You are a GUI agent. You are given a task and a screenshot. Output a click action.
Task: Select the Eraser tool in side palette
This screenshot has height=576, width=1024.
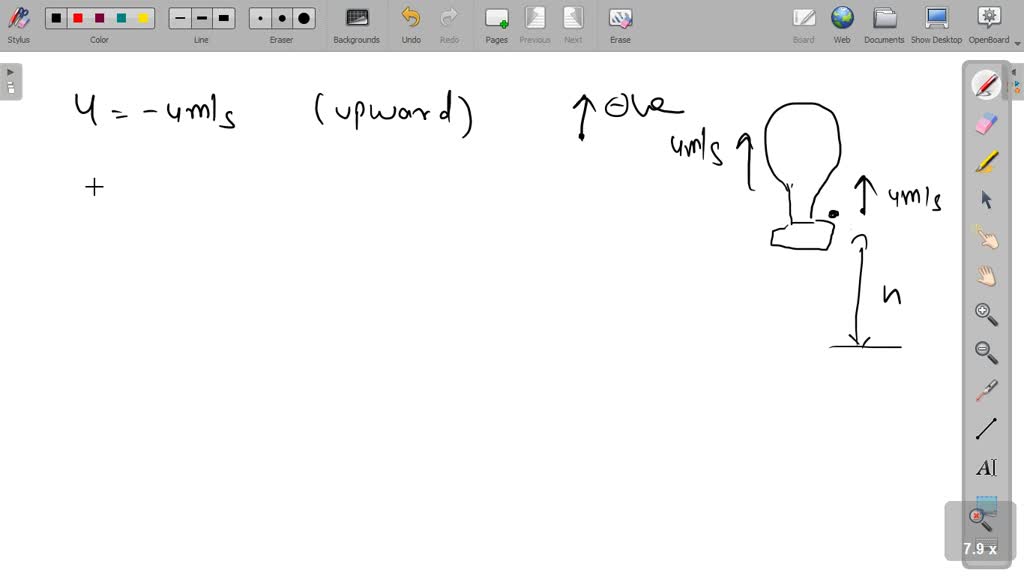click(986, 123)
